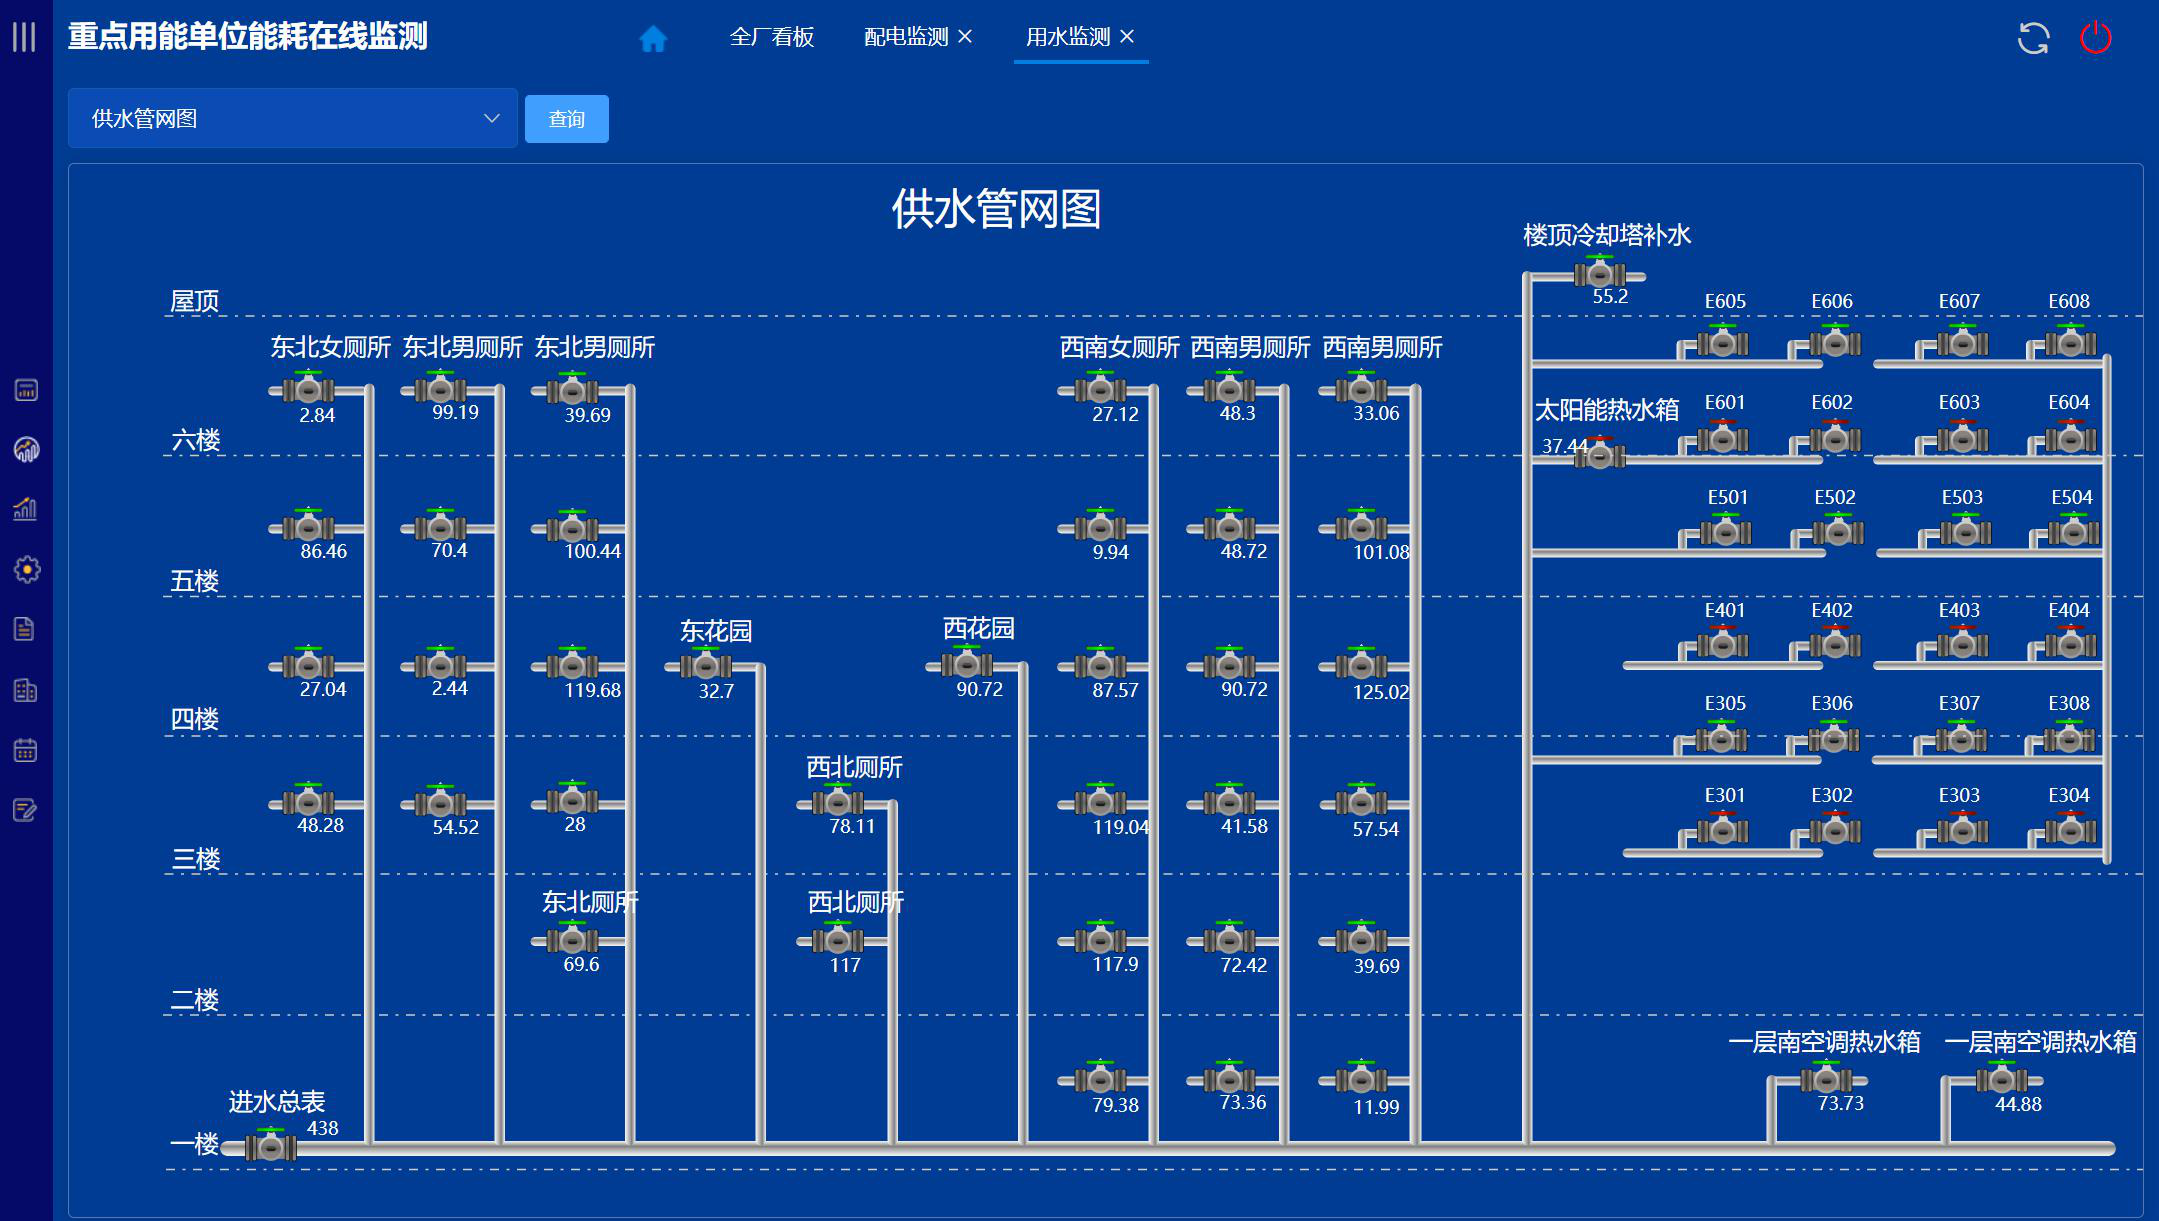2159x1221 pixels.
Task: Click the 重点用能单位能耗在线监测 header title
Action: [x=248, y=36]
